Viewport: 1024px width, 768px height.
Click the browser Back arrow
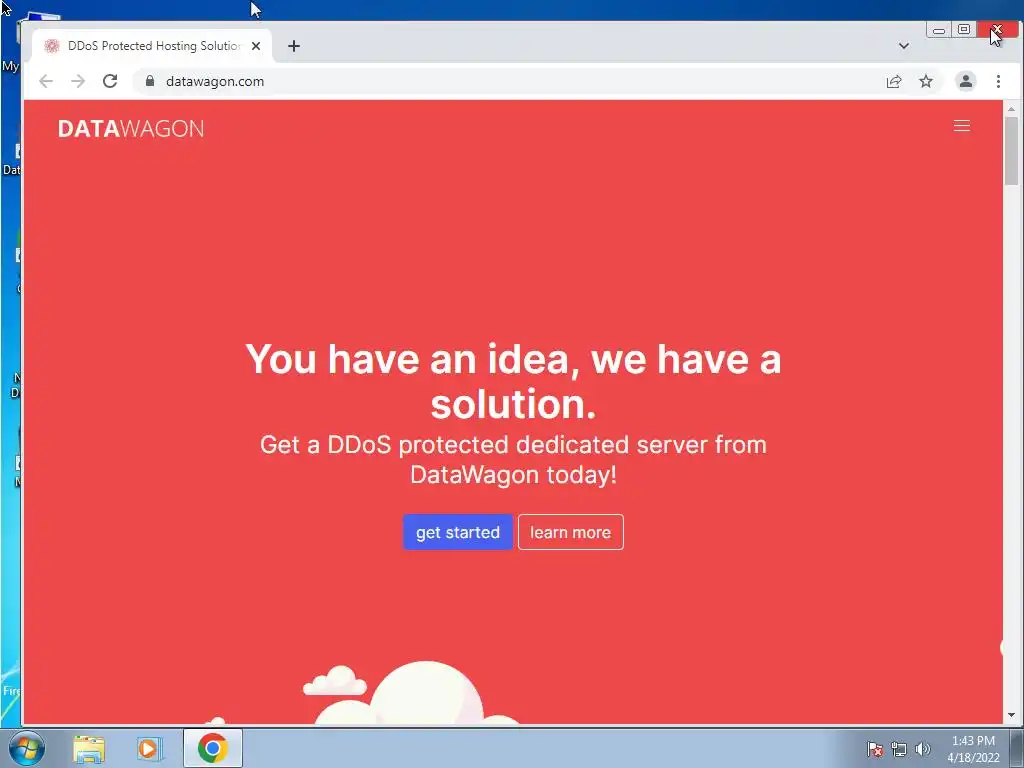coord(46,81)
